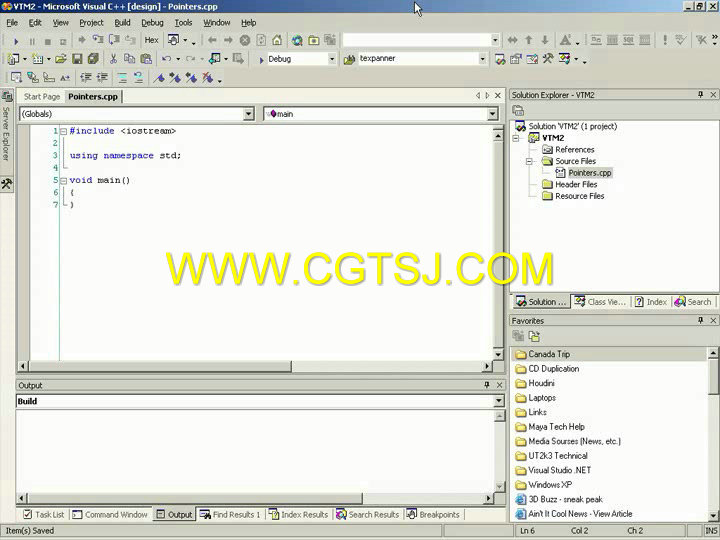Open the (Globals) scope dropdown

(x=248, y=114)
